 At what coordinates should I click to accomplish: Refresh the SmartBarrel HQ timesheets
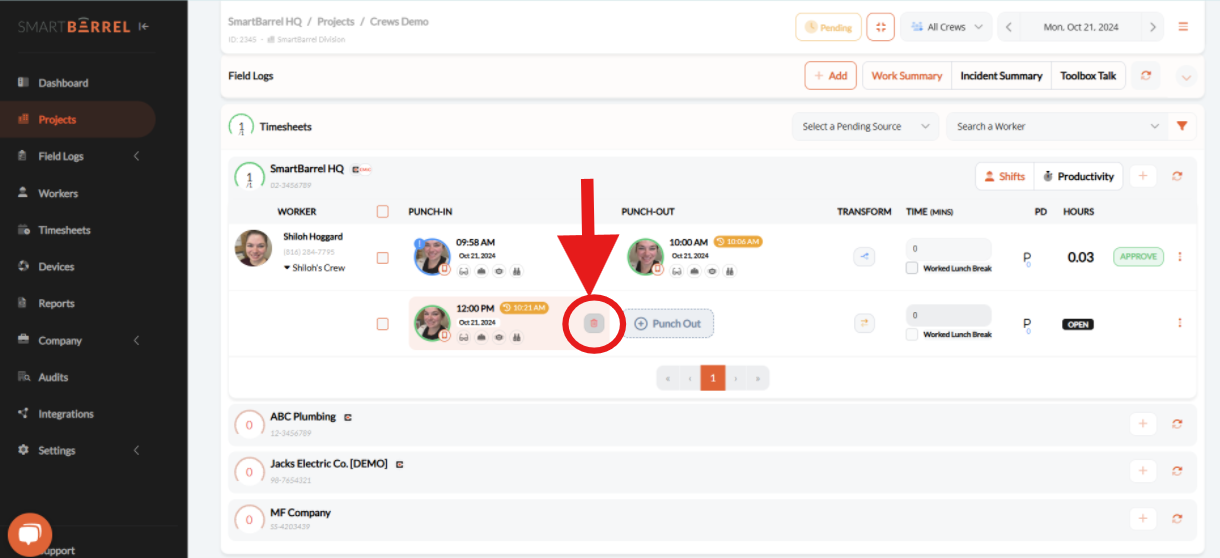coord(1177,176)
